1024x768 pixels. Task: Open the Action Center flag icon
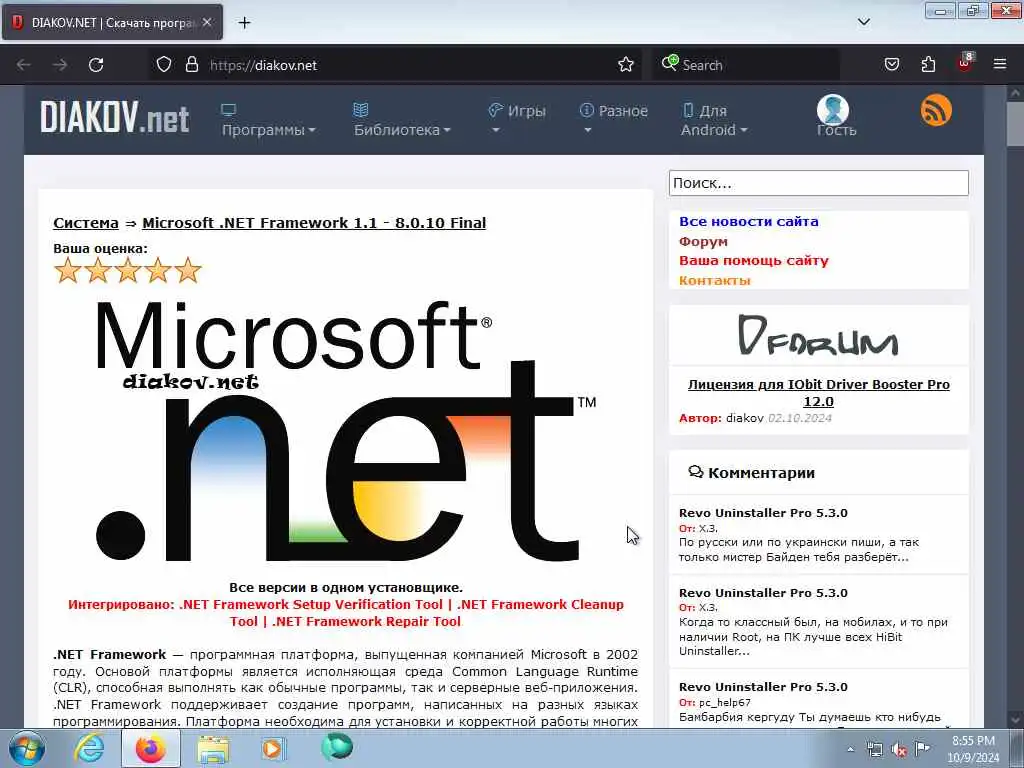click(x=922, y=748)
